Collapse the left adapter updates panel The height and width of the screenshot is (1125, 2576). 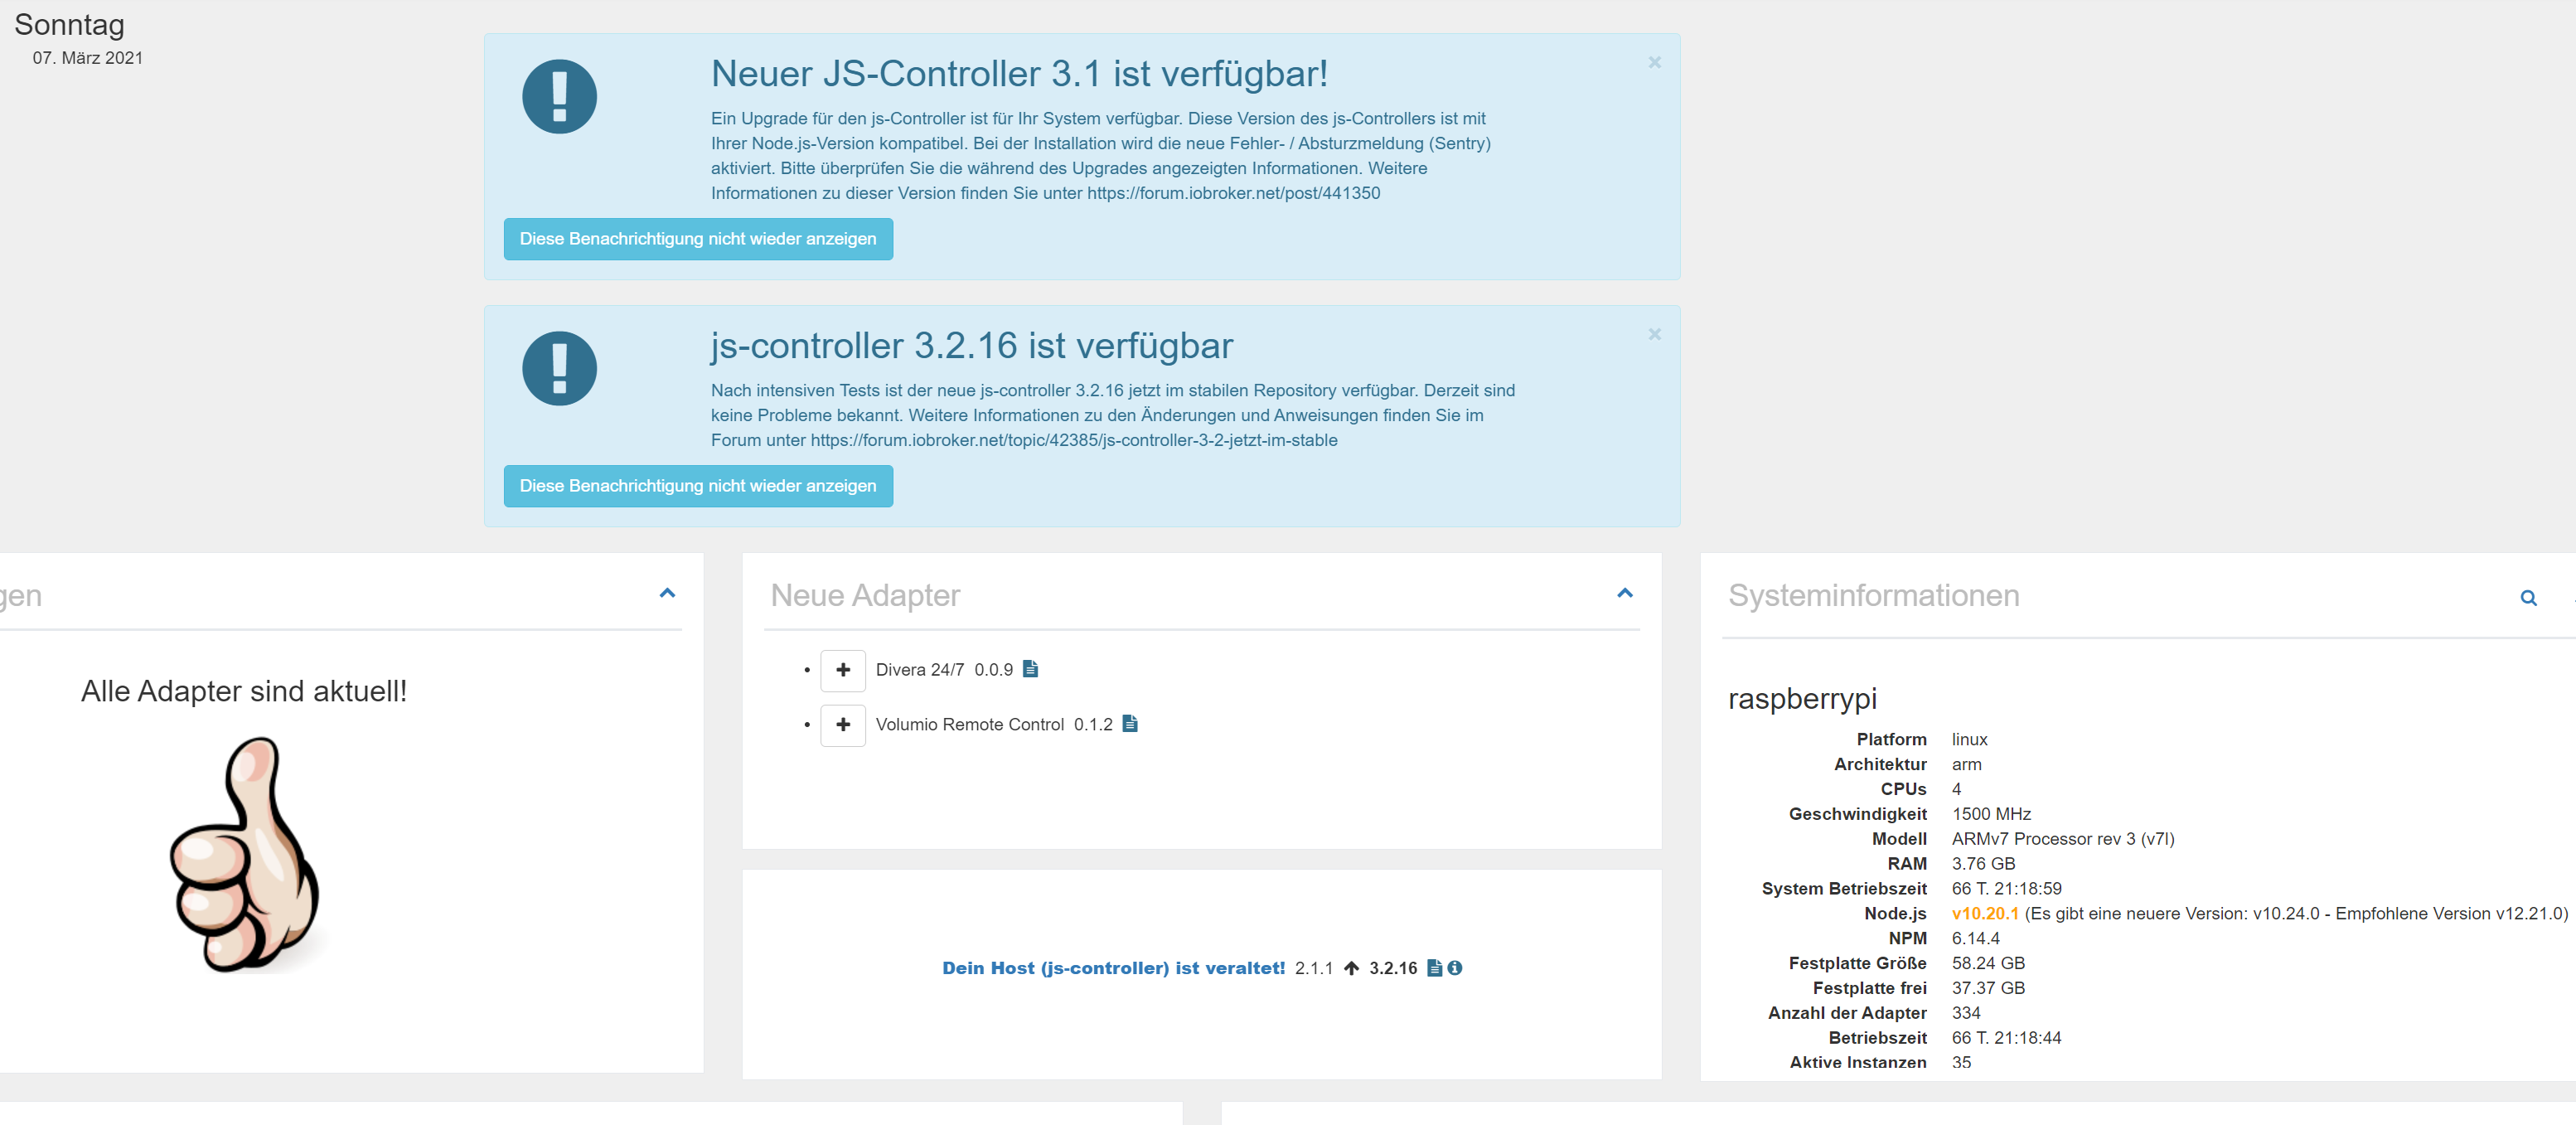(x=667, y=593)
